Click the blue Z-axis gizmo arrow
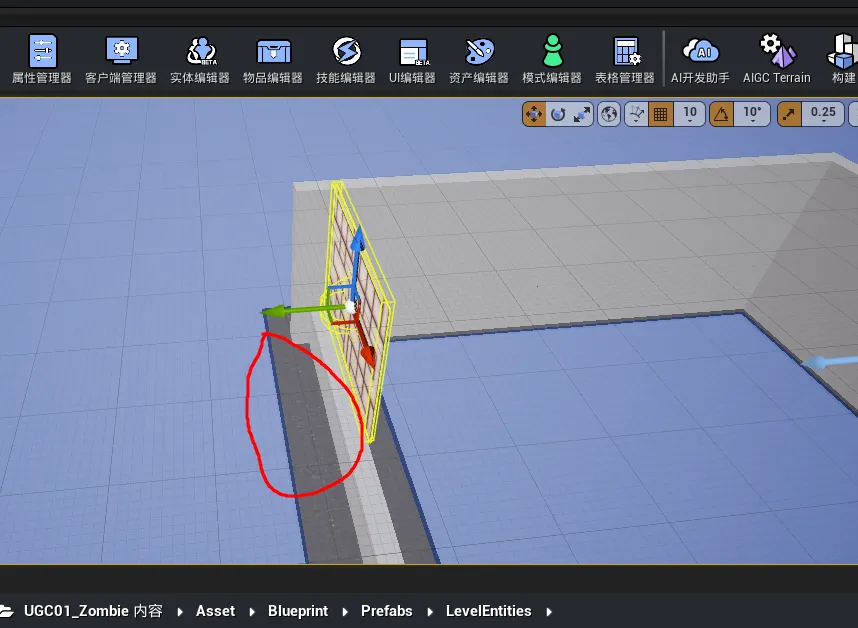The height and width of the screenshot is (628, 858). click(358, 239)
